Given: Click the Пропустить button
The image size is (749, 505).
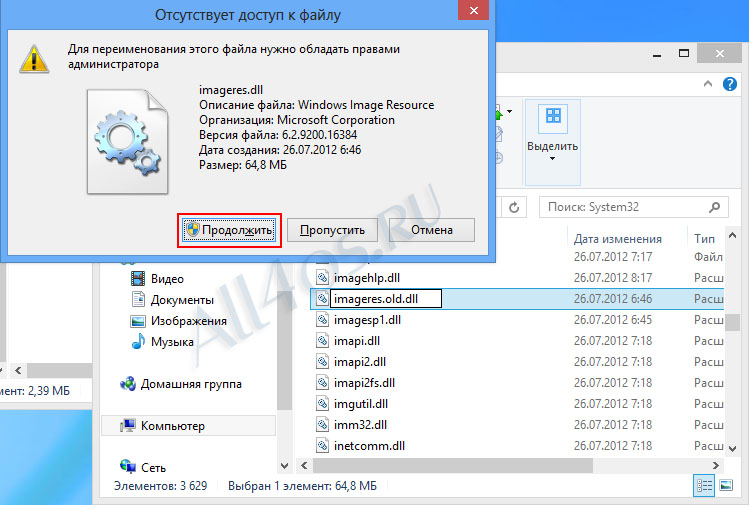Looking at the screenshot, I should click(332, 230).
